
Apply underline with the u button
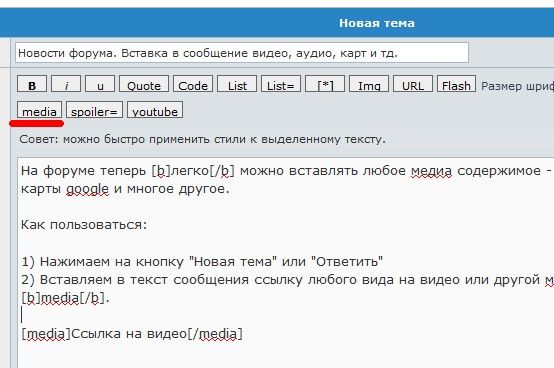click(100, 84)
